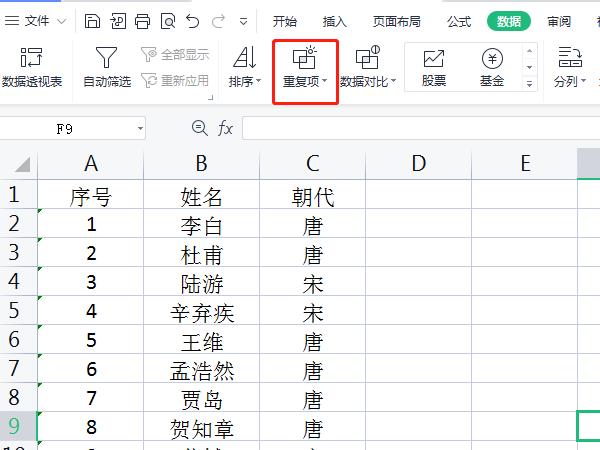Switch to the 开始 tab
The width and height of the screenshot is (600, 450).
[x=285, y=21]
